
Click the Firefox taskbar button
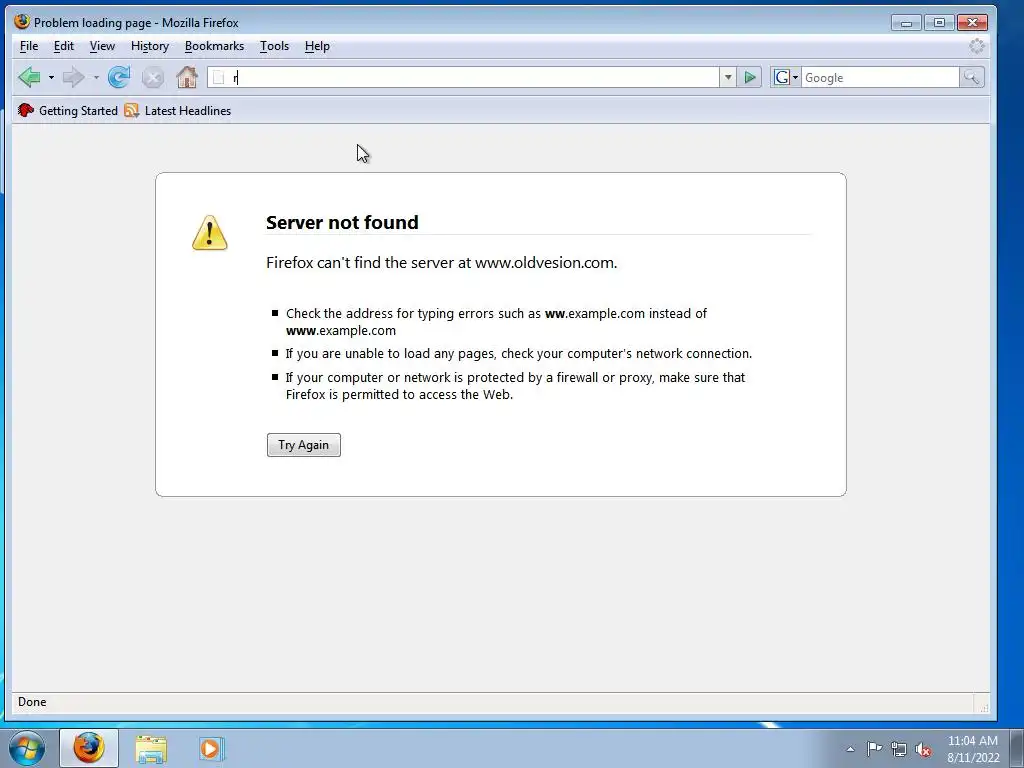coord(89,748)
